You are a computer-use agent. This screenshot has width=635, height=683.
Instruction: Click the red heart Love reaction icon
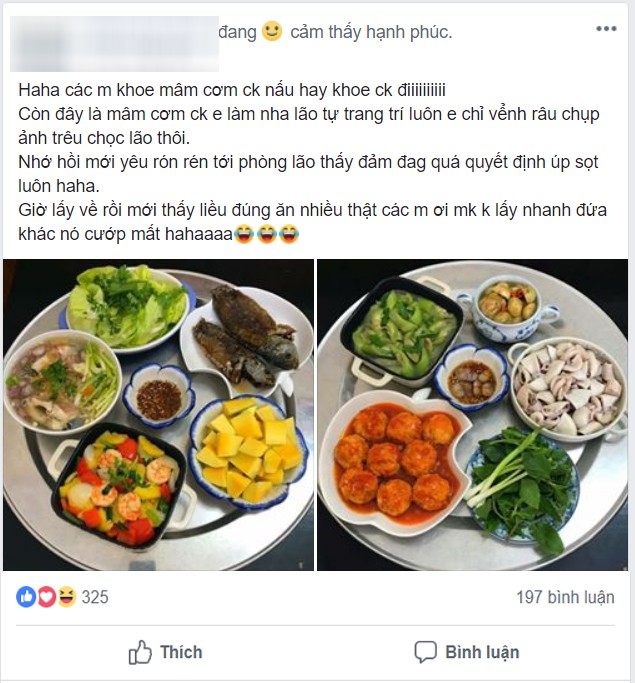45,597
